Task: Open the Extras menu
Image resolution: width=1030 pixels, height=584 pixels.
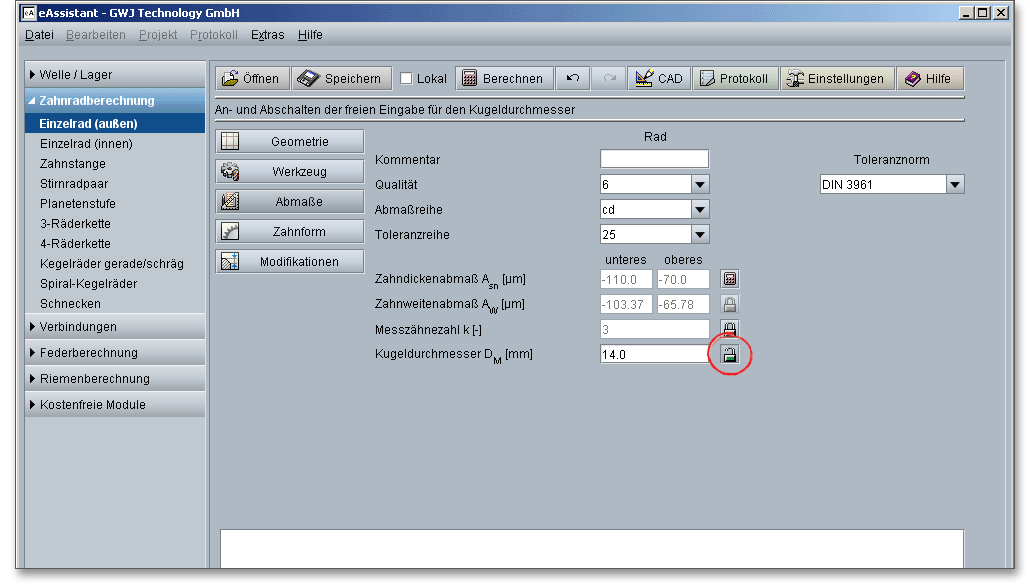Action: (x=267, y=35)
